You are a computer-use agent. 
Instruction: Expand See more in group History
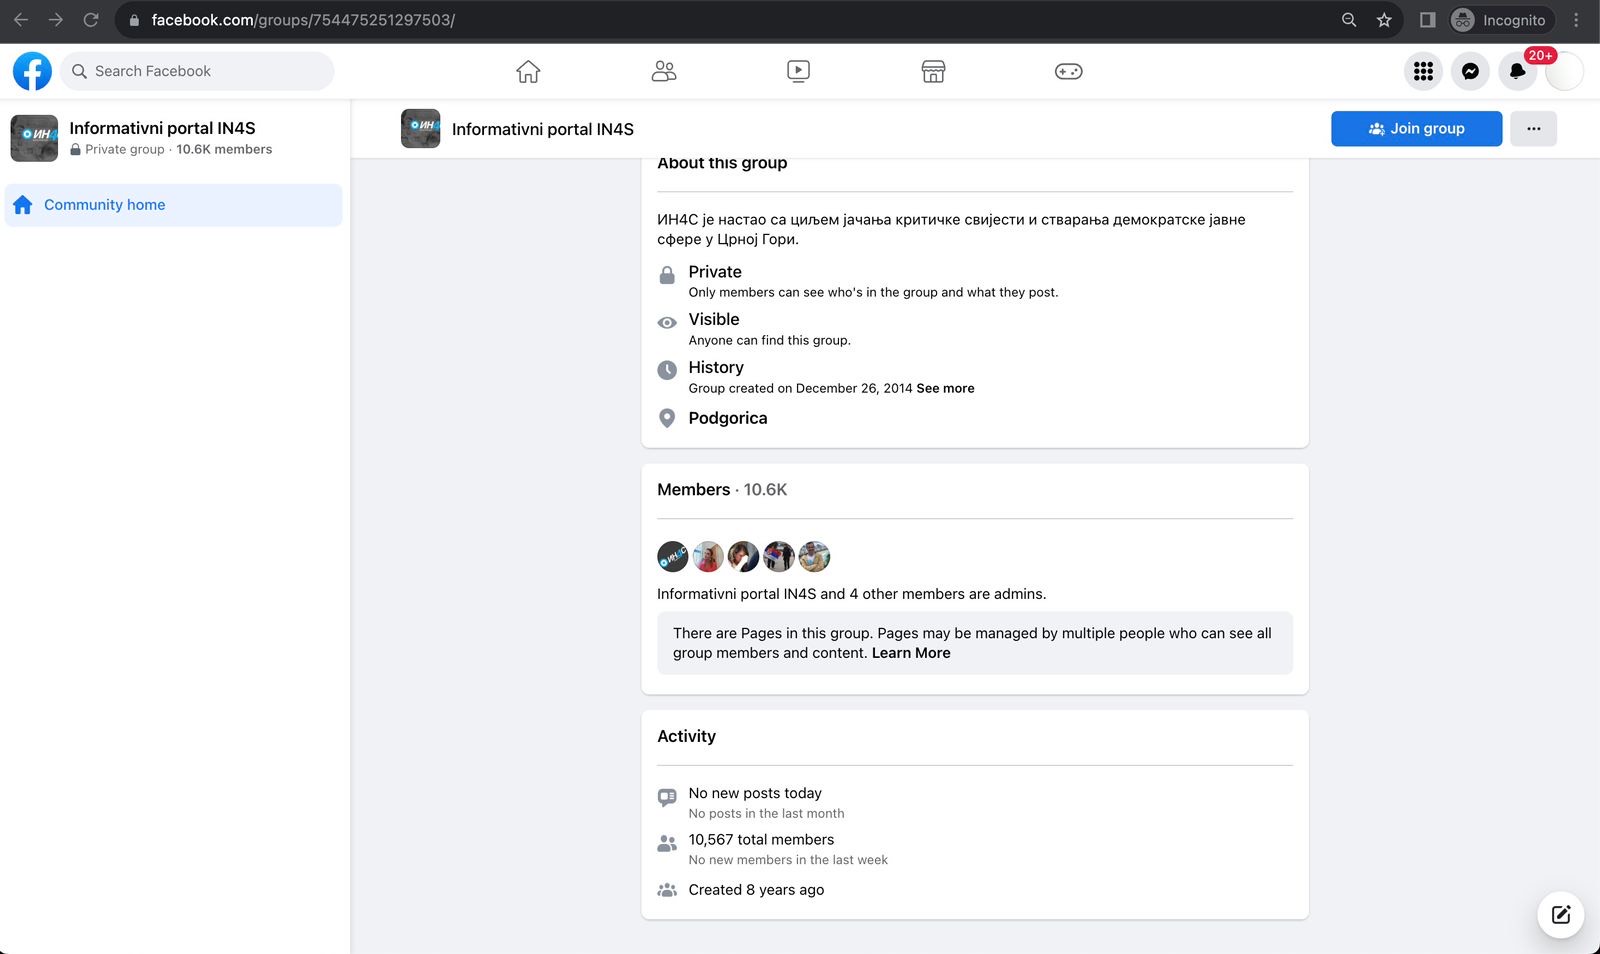click(945, 388)
